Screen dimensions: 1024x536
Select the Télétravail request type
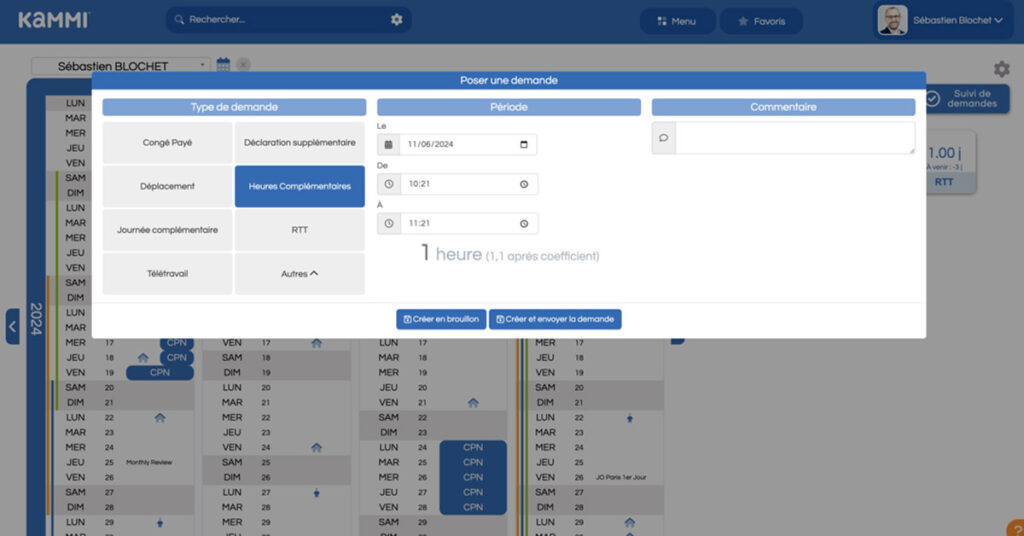(x=167, y=273)
